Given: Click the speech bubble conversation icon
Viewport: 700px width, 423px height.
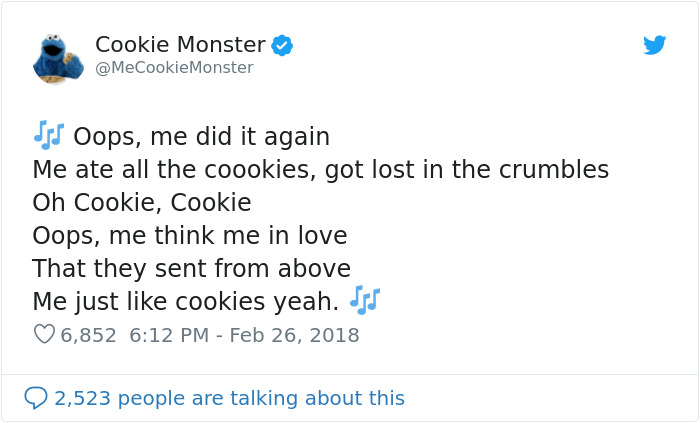Looking at the screenshot, I should point(36,398).
